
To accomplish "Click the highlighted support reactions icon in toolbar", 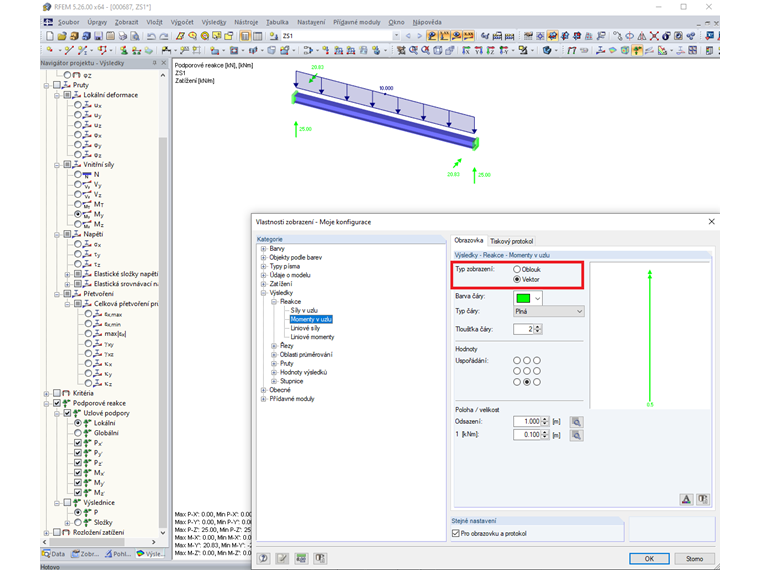I will 637,50.
